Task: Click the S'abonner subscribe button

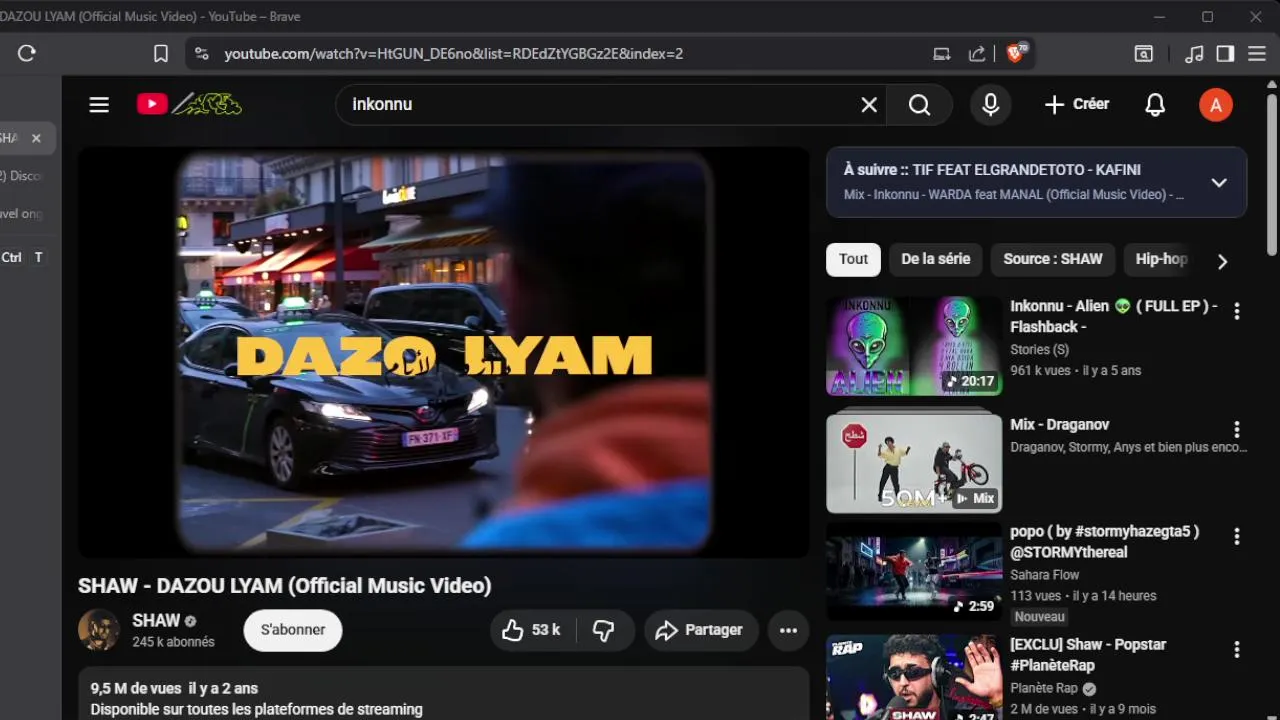Action: point(293,630)
